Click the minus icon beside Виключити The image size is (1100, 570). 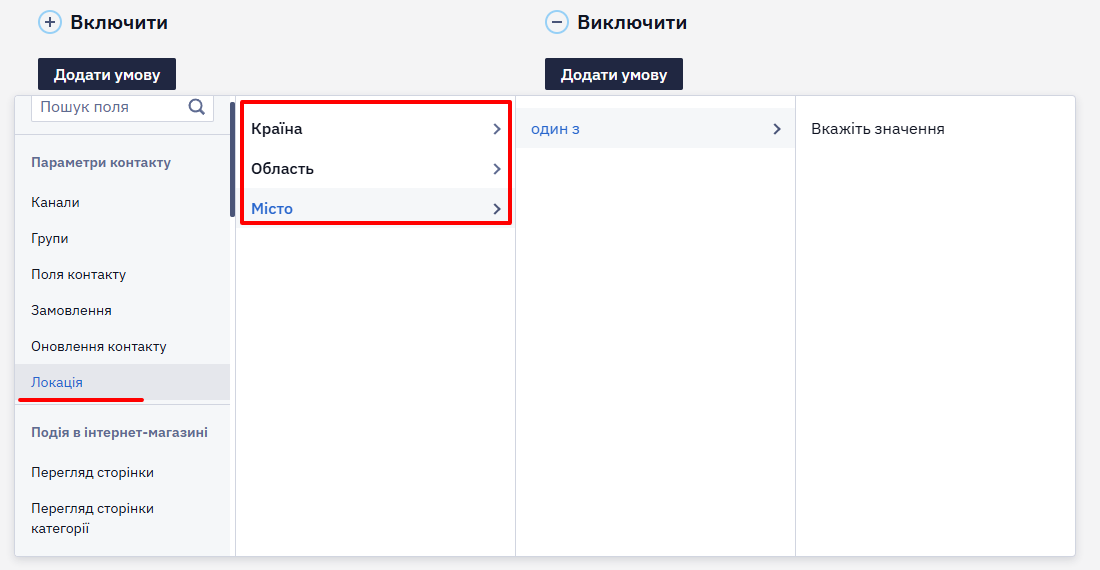[557, 22]
